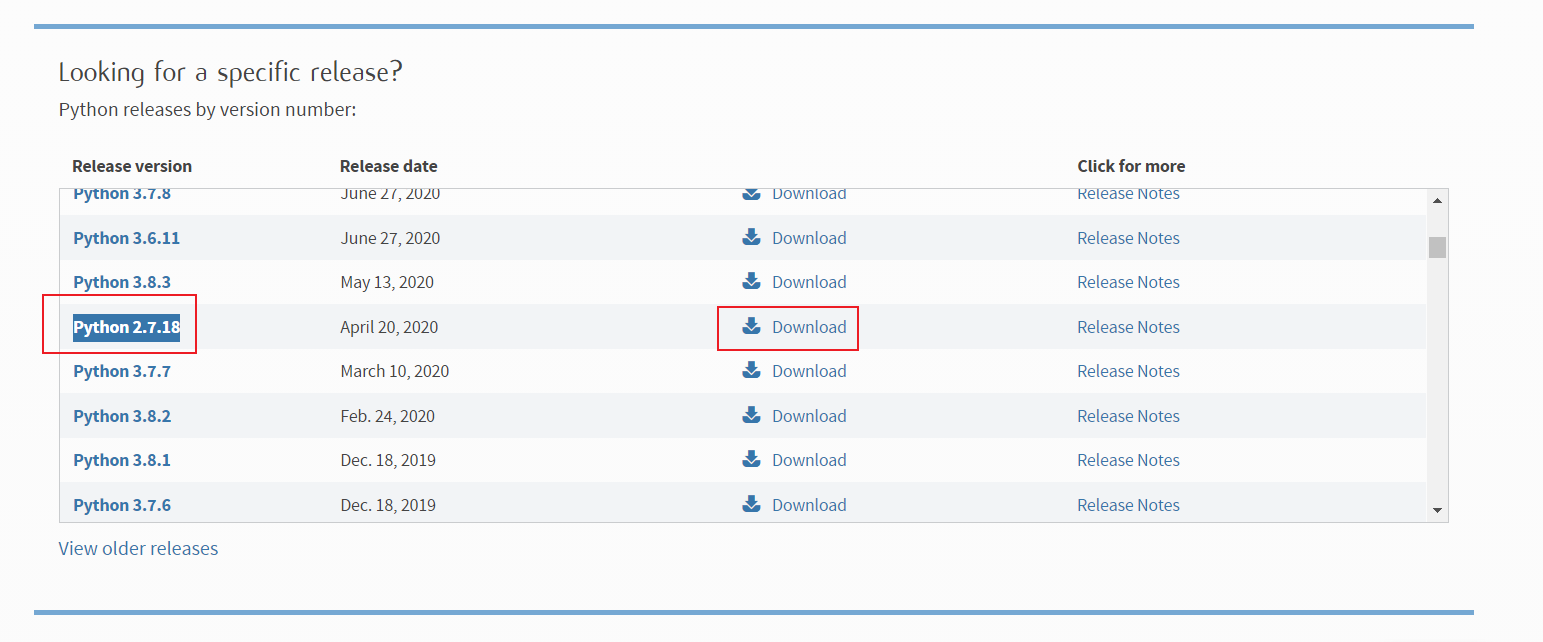Click the release list scrollbar thumb
Screen dimensions: 1543x642
(x=1437, y=247)
